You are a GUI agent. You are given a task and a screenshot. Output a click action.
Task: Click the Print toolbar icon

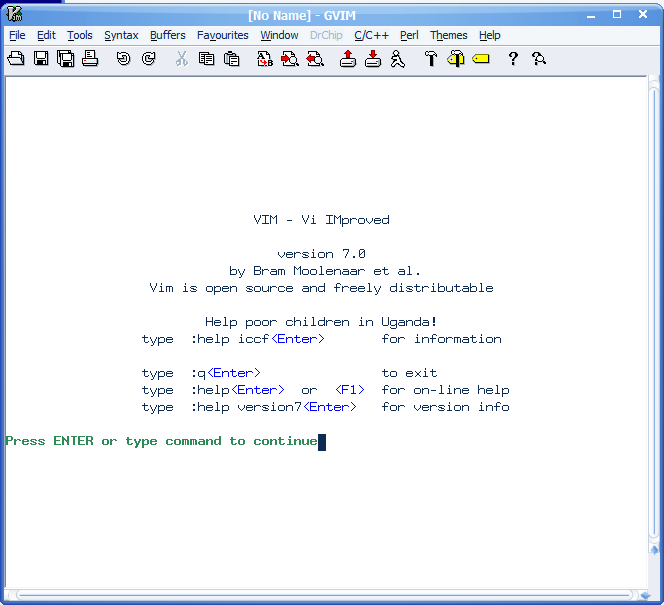[x=90, y=58]
